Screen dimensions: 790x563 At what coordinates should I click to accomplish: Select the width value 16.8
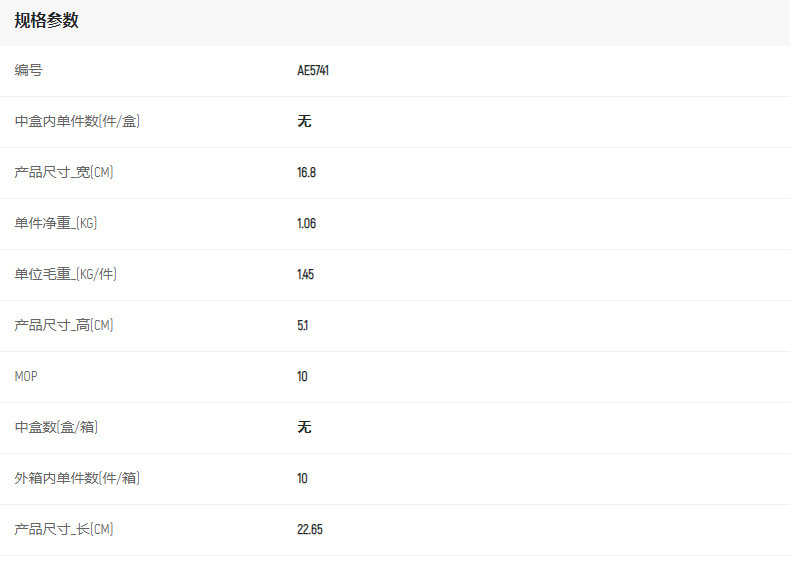tap(306, 173)
